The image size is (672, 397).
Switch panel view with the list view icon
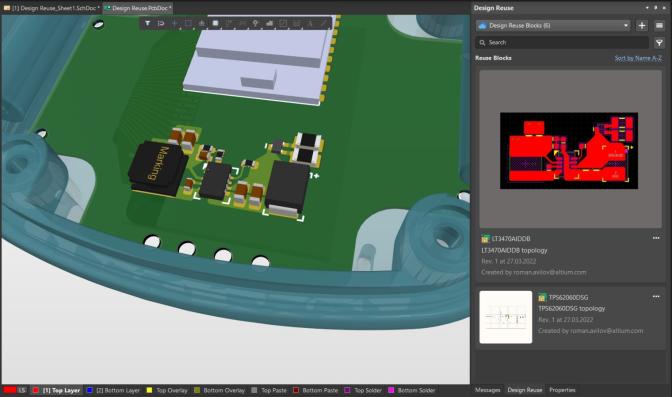tap(659, 26)
